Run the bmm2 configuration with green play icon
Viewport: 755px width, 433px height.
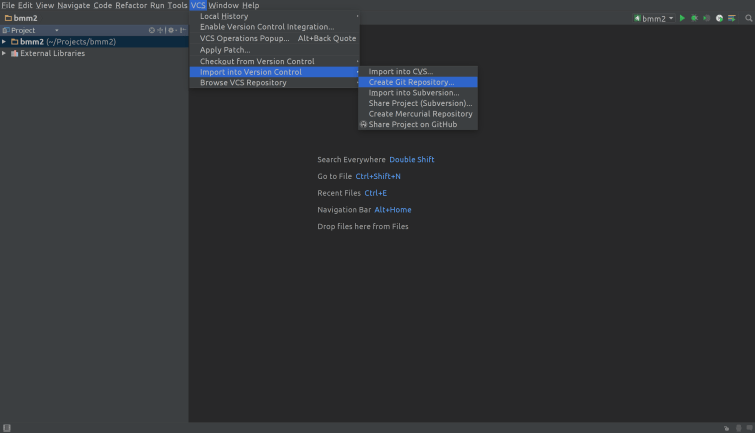pos(682,18)
